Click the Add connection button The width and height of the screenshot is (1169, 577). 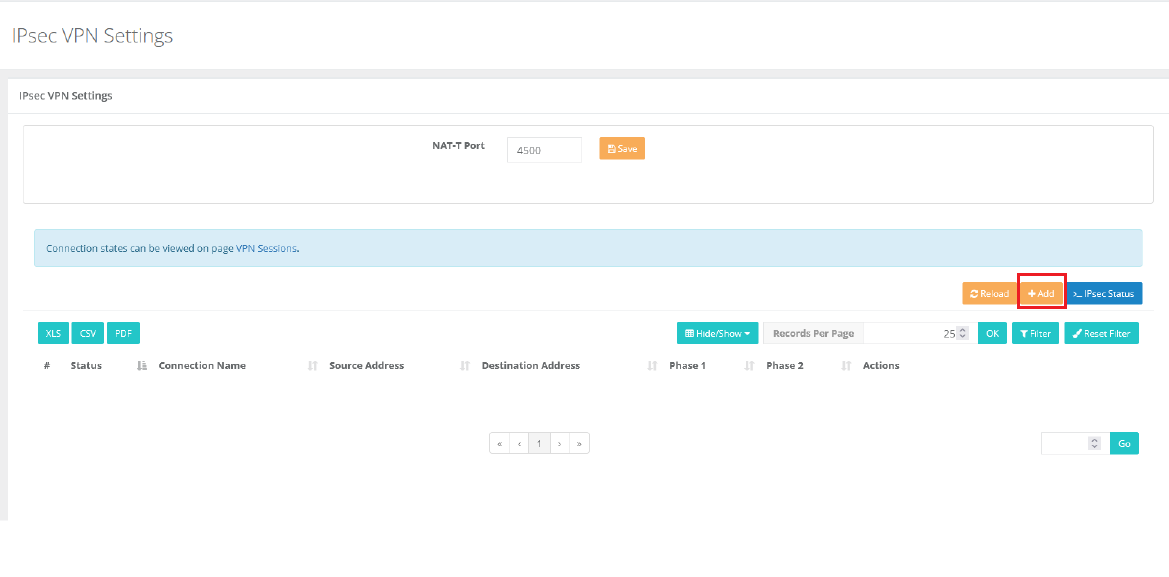(x=1041, y=294)
